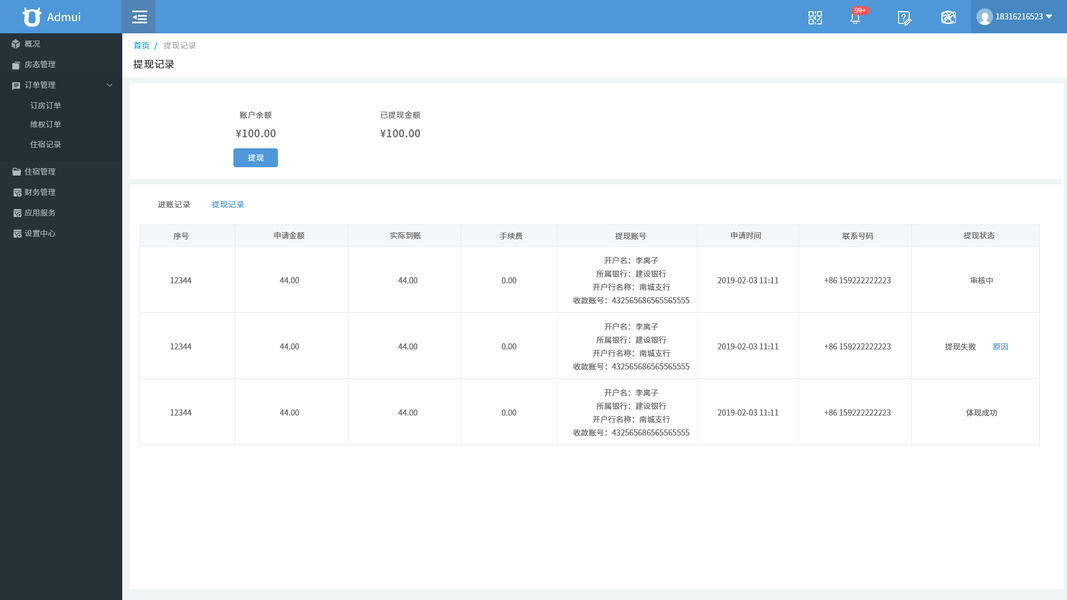
Task: Click the 首页 breadcrumb link
Action: pos(142,46)
